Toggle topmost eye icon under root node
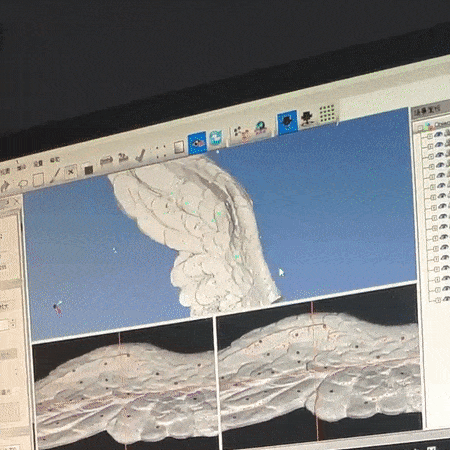The width and height of the screenshot is (450, 450). tap(438, 134)
